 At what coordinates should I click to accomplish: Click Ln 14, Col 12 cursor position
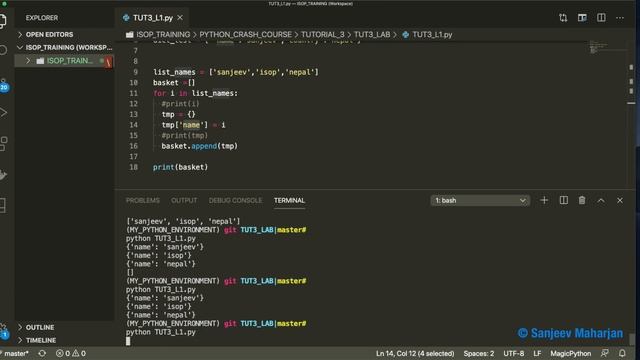tap(415, 353)
